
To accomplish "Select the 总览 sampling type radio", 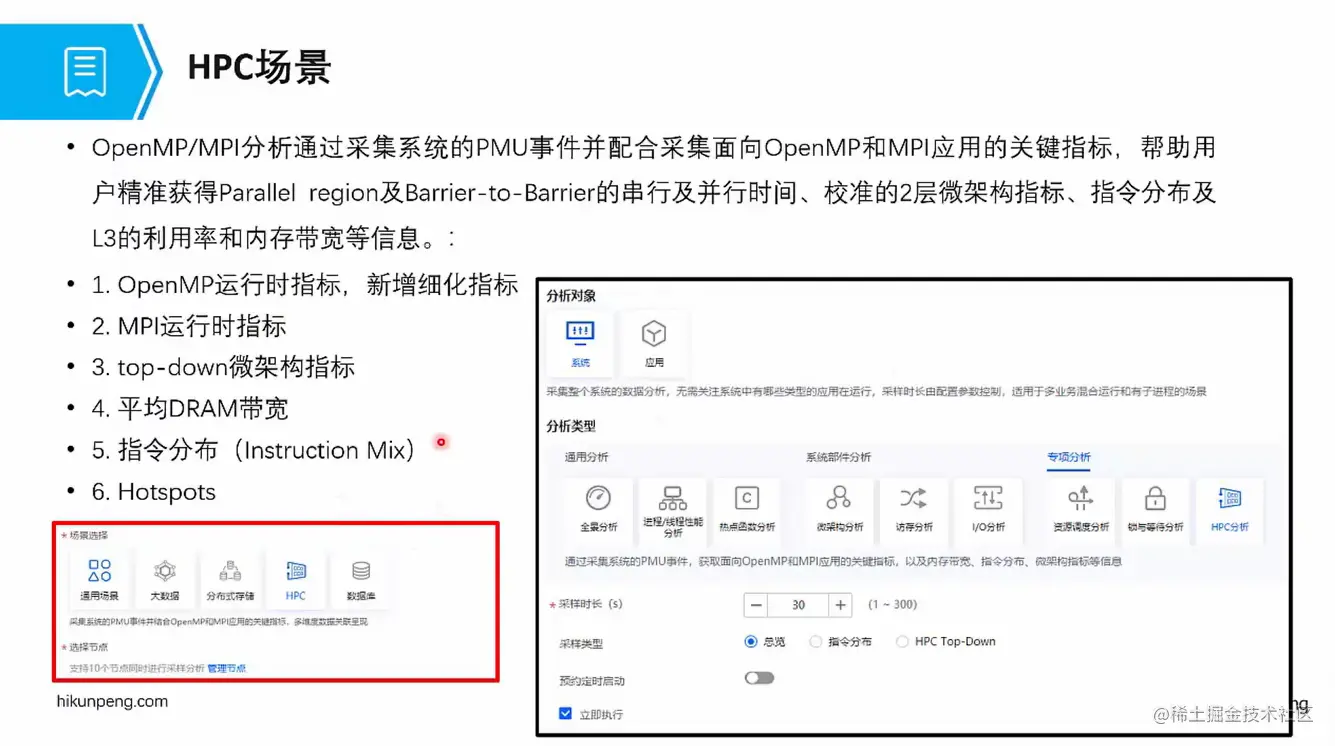I will point(751,642).
